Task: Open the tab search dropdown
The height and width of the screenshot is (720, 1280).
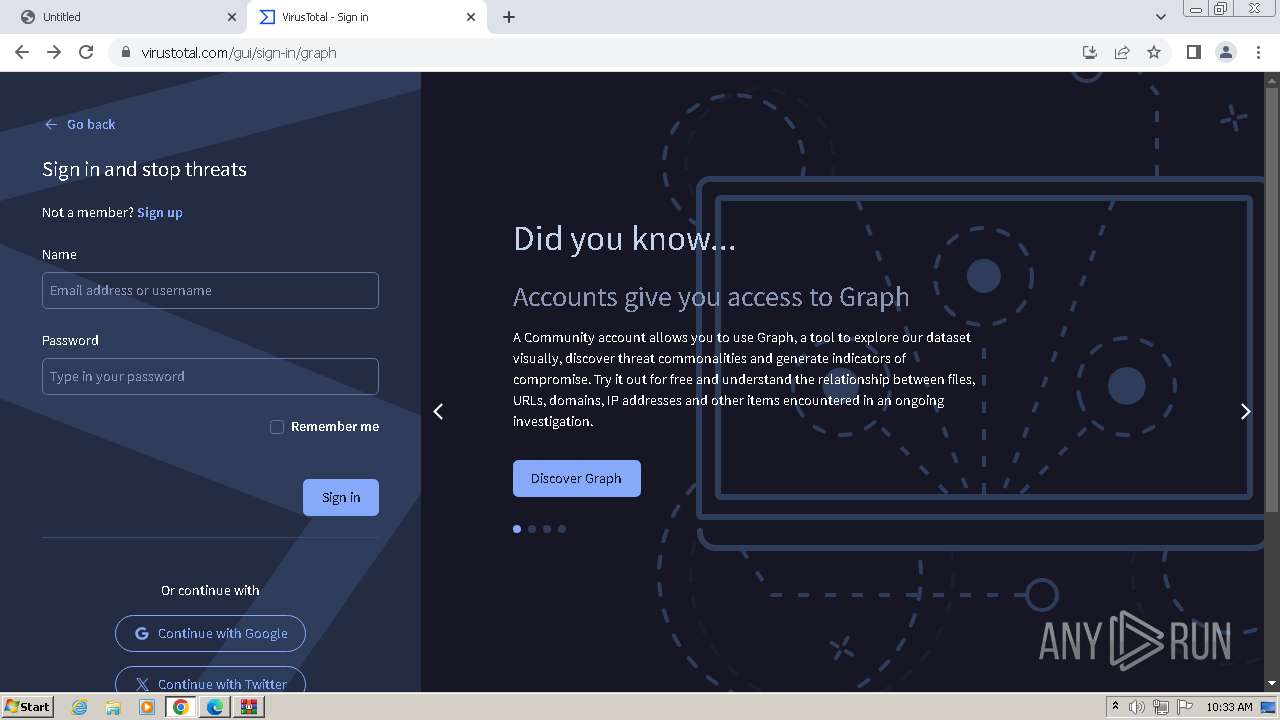Action: tap(1160, 17)
